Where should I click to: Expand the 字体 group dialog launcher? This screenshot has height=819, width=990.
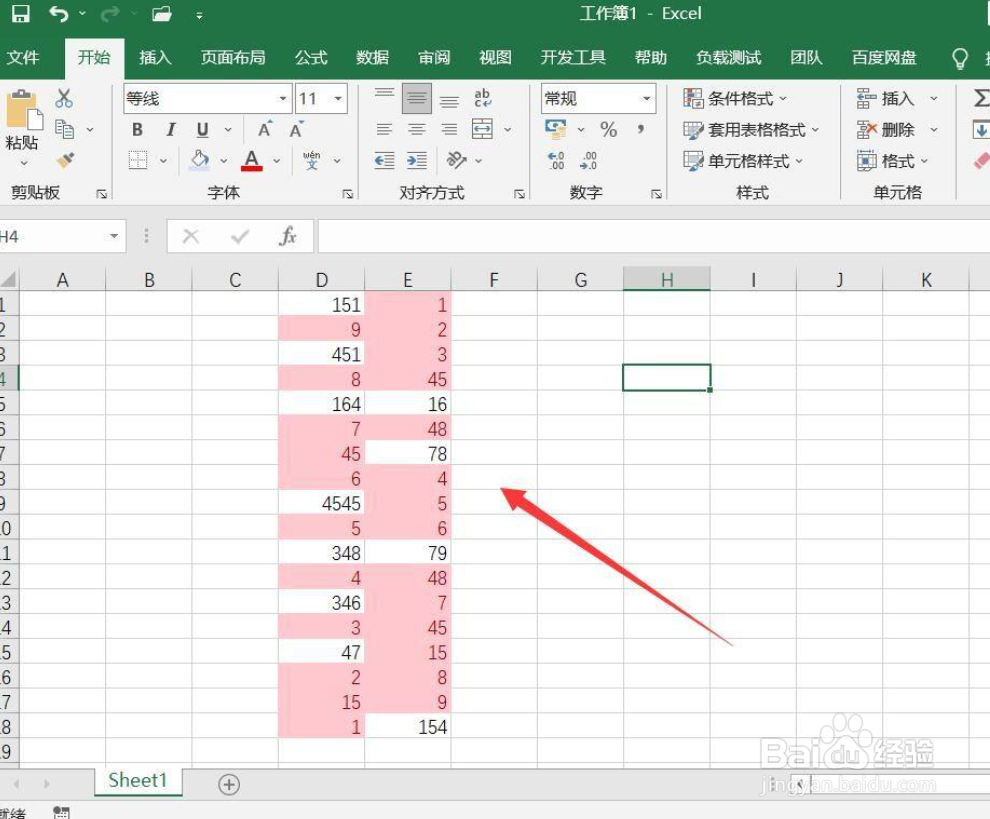pos(347,194)
